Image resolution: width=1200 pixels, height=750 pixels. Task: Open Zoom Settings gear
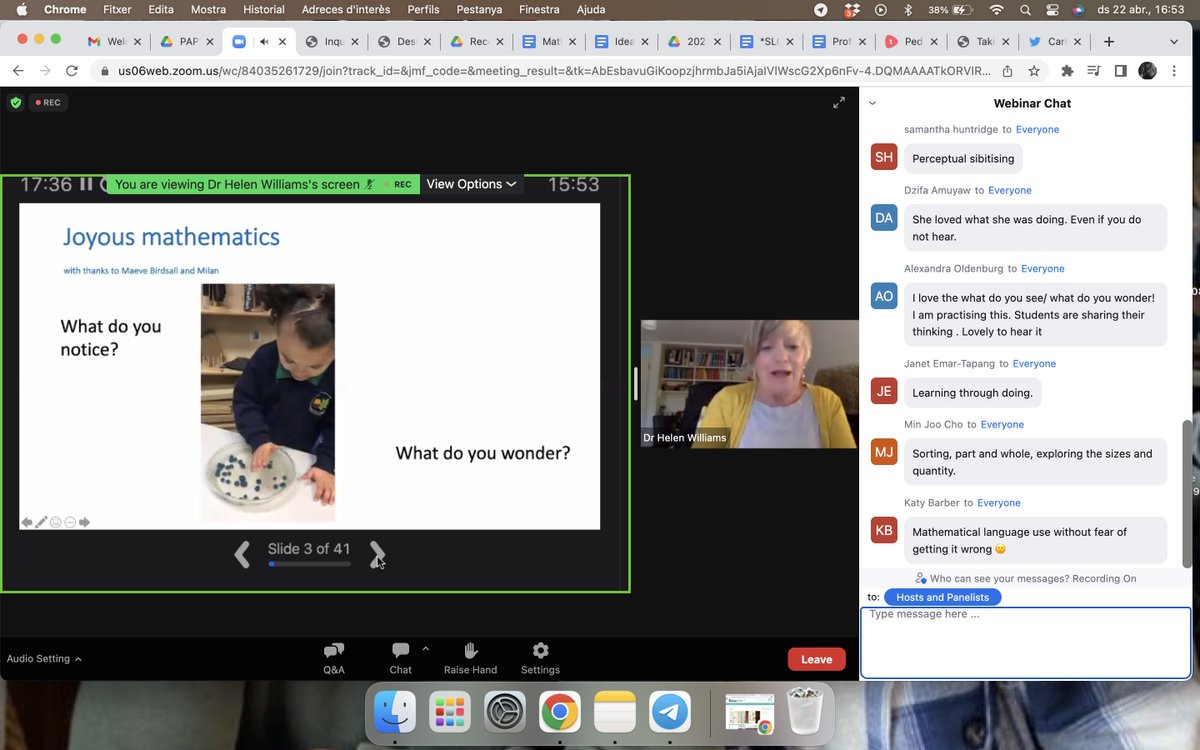540,658
